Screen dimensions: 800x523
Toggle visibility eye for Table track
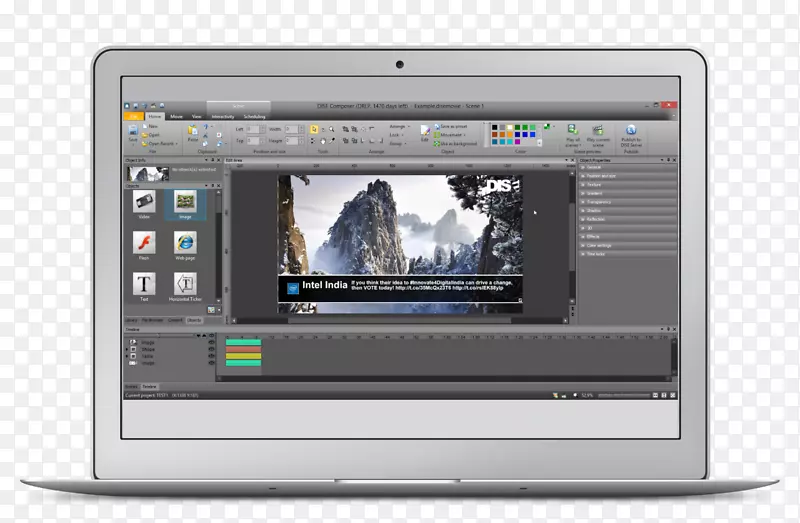(211, 356)
